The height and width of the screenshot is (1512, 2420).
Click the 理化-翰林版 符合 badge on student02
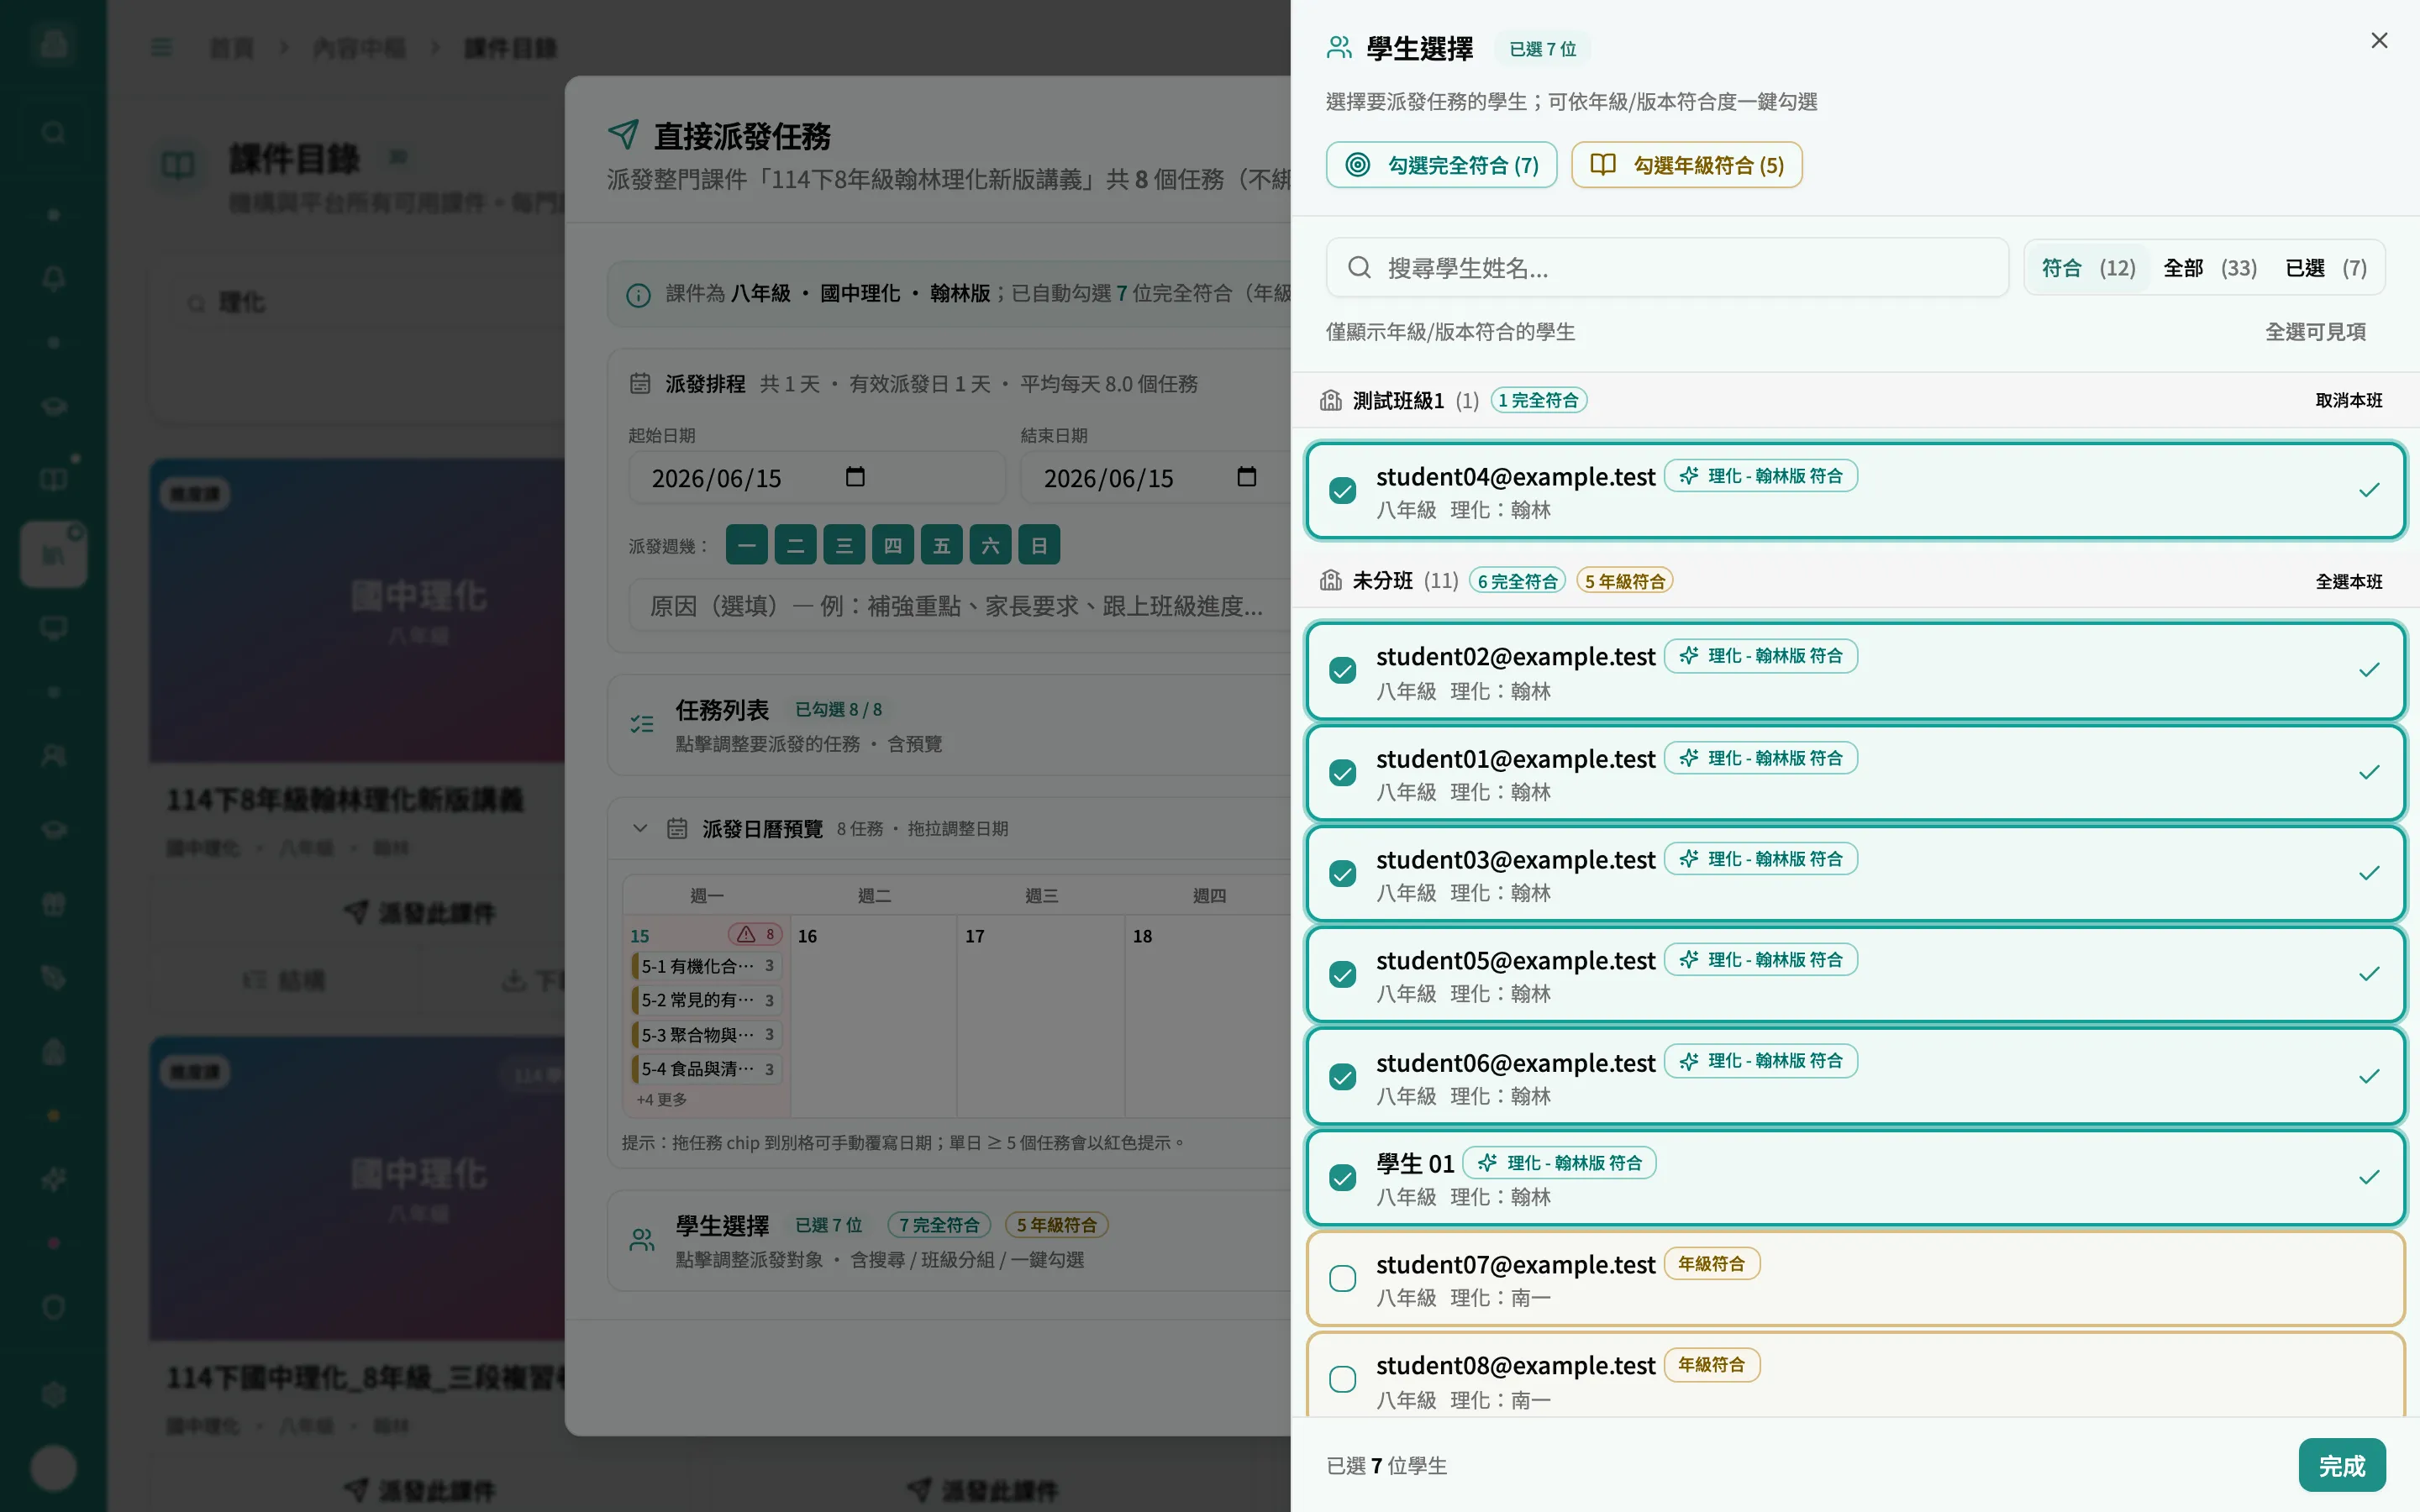point(1760,656)
